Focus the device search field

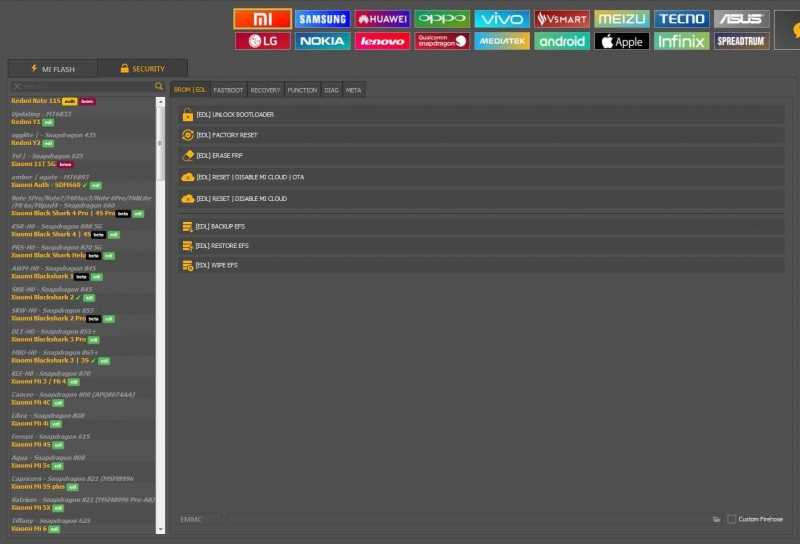(82, 86)
